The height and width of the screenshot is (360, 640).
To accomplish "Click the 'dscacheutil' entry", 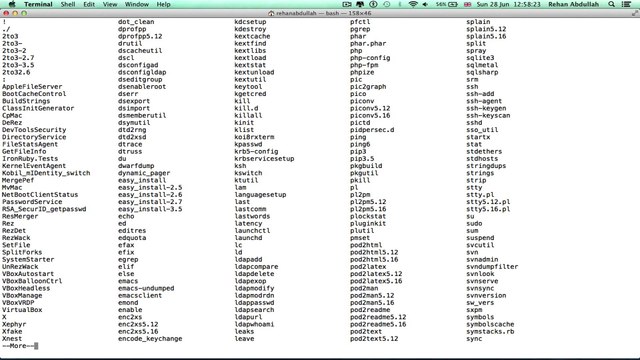I will (x=140, y=51).
